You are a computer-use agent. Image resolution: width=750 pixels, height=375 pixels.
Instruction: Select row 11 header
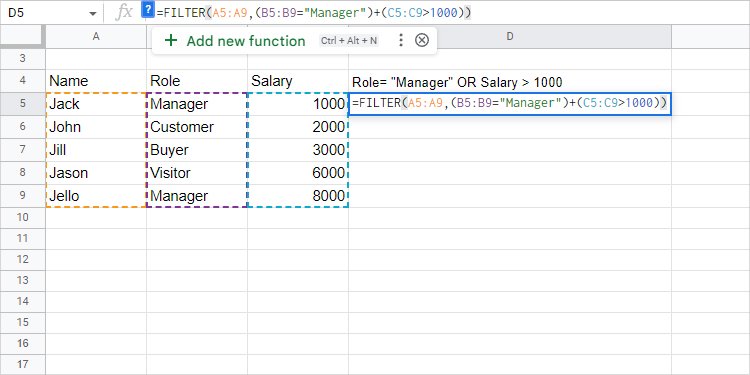pos(23,239)
